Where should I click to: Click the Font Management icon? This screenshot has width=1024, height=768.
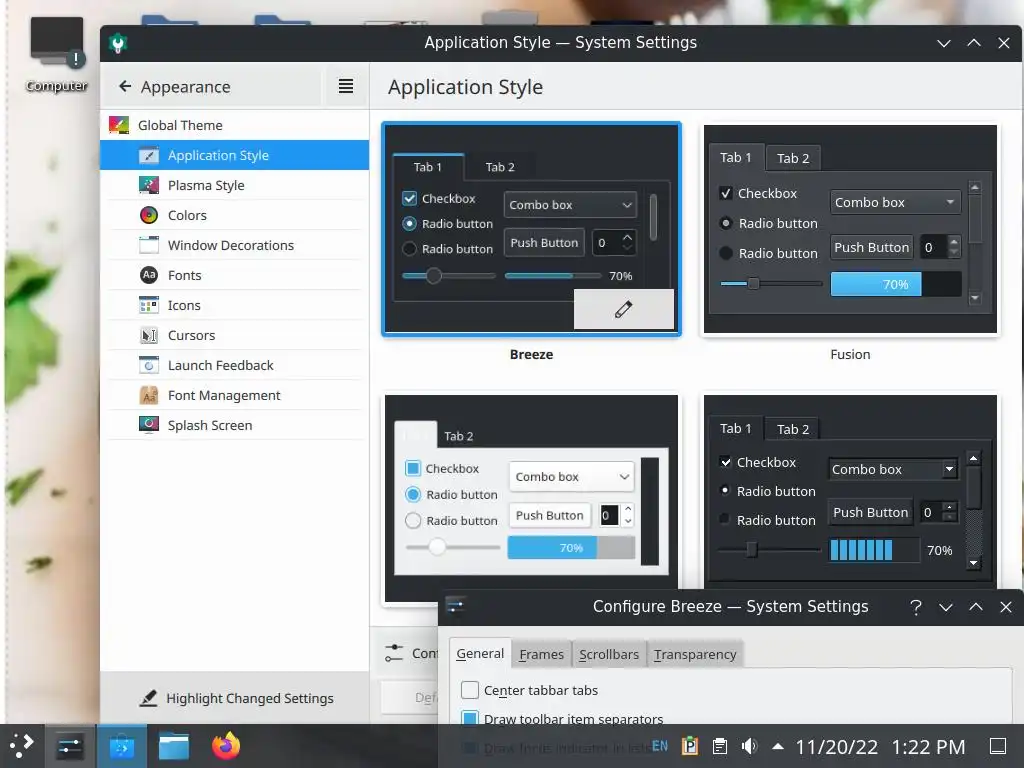click(x=149, y=395)
